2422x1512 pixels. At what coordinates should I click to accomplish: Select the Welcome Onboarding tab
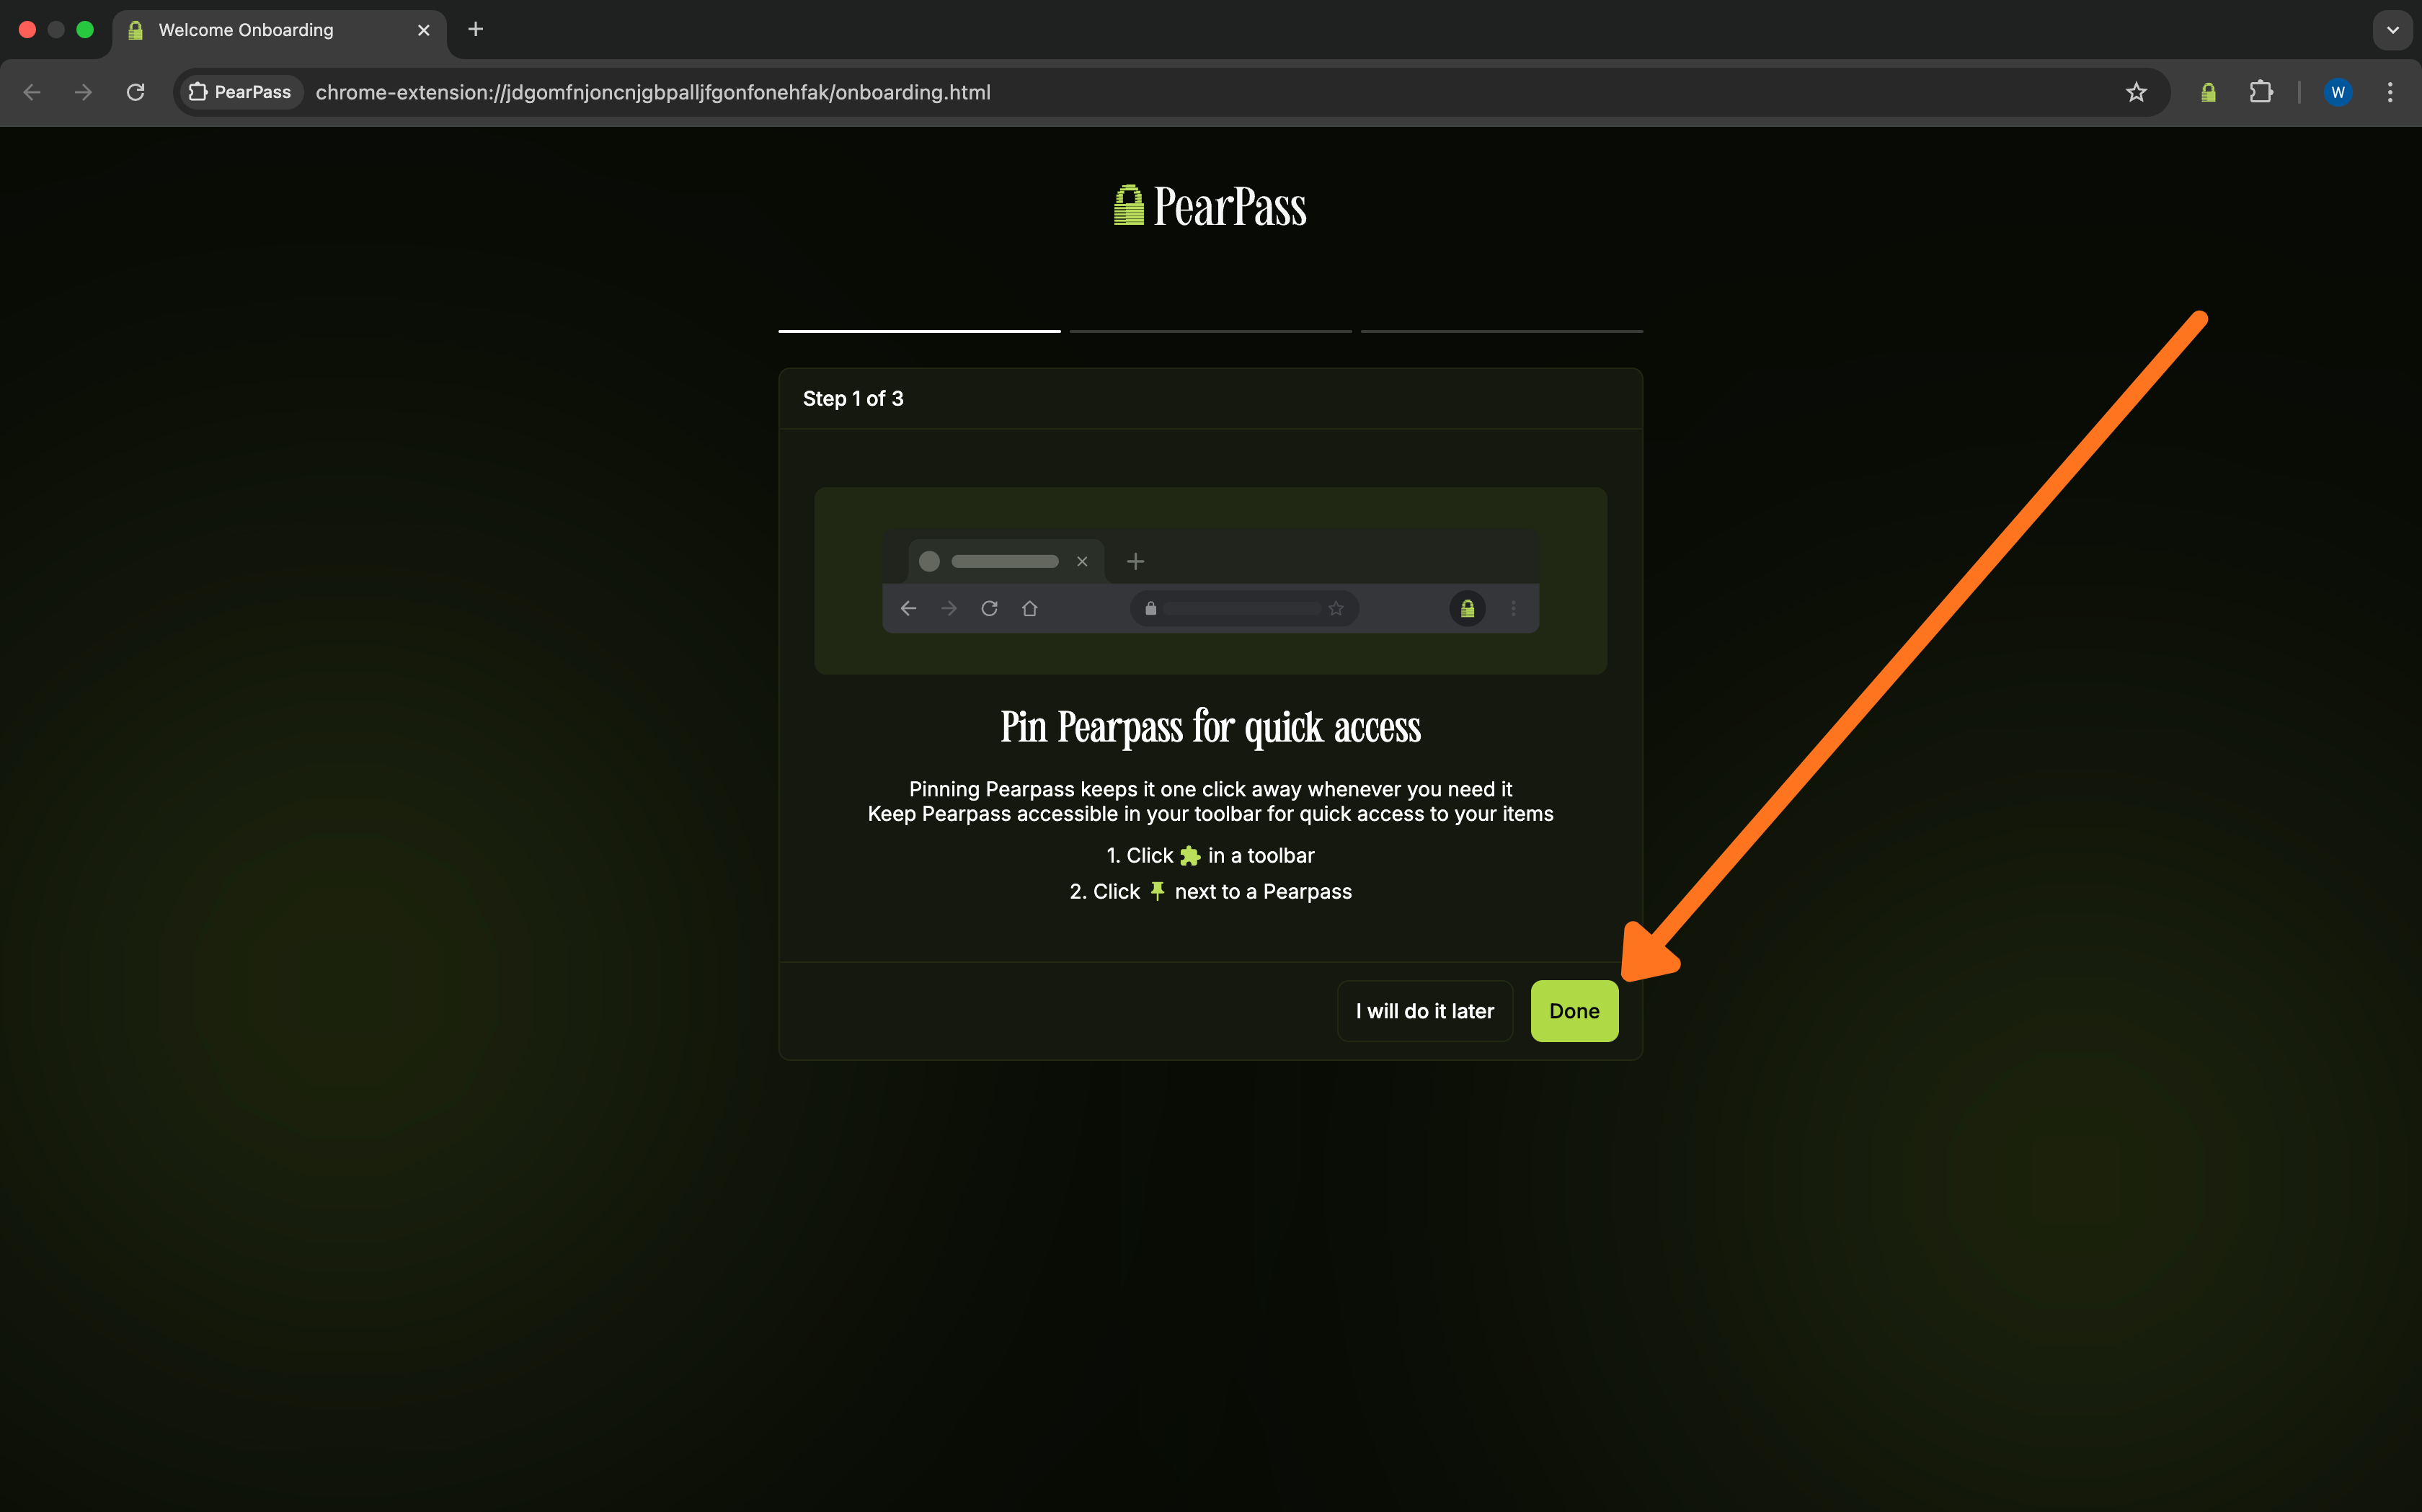pos(279,30)
